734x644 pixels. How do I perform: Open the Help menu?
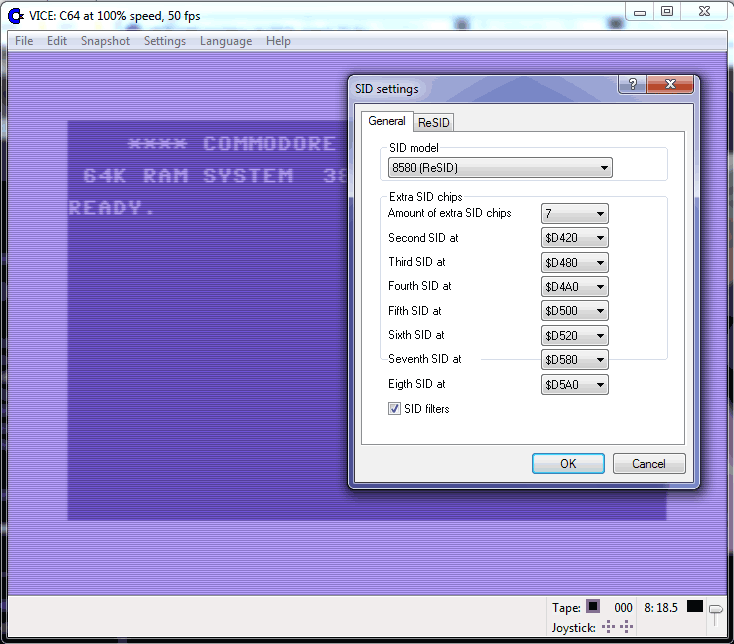click(279, 41)
